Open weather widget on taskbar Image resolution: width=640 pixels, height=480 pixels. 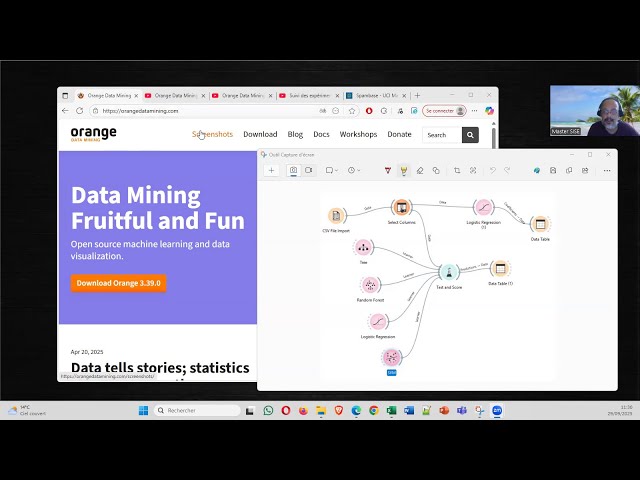[x=27, y=410]
